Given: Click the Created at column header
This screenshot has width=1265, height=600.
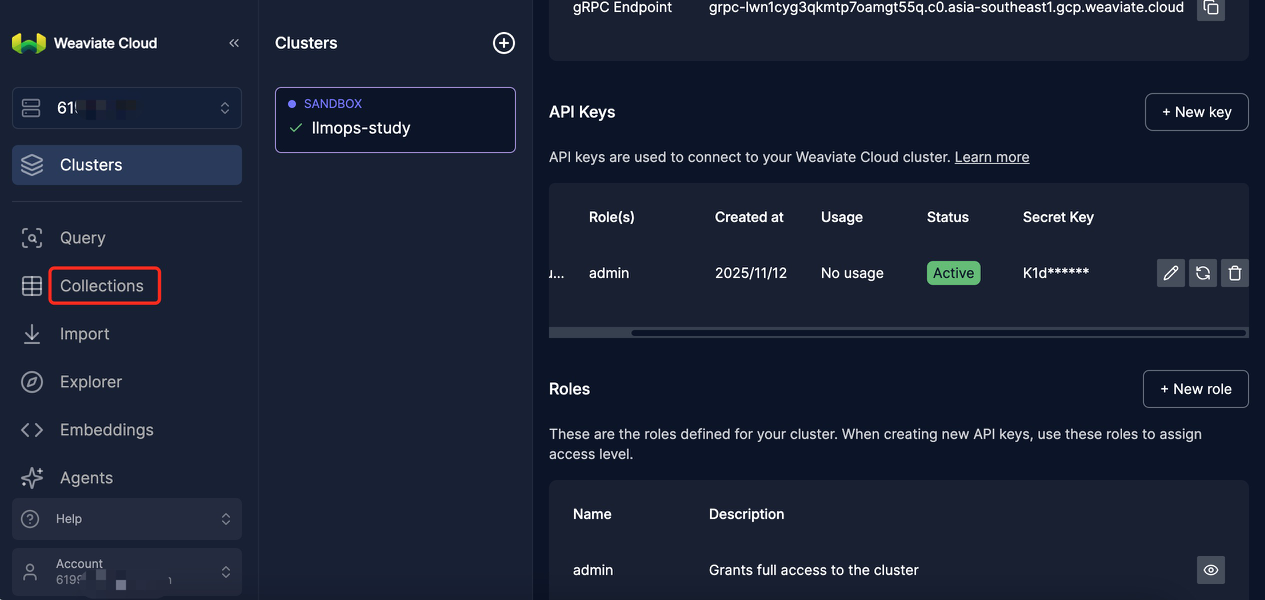Looking at the screenshot, I should (x=749, y=217).
